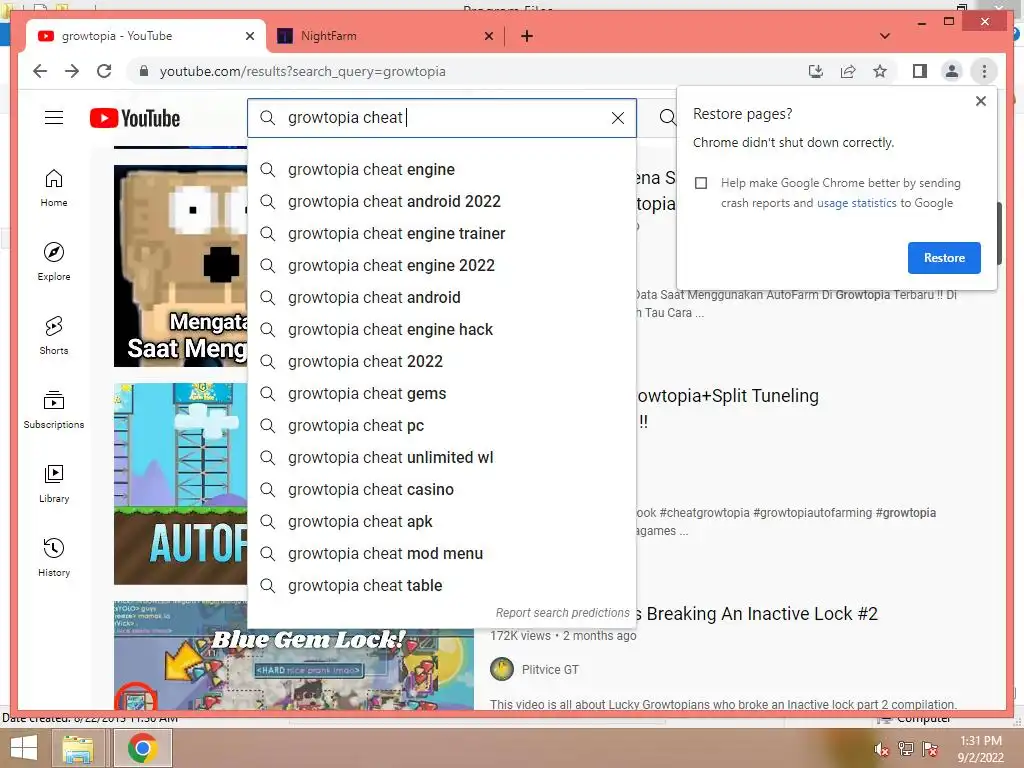
Task: Open a new tab with plus button
Action: click(527, 36)
